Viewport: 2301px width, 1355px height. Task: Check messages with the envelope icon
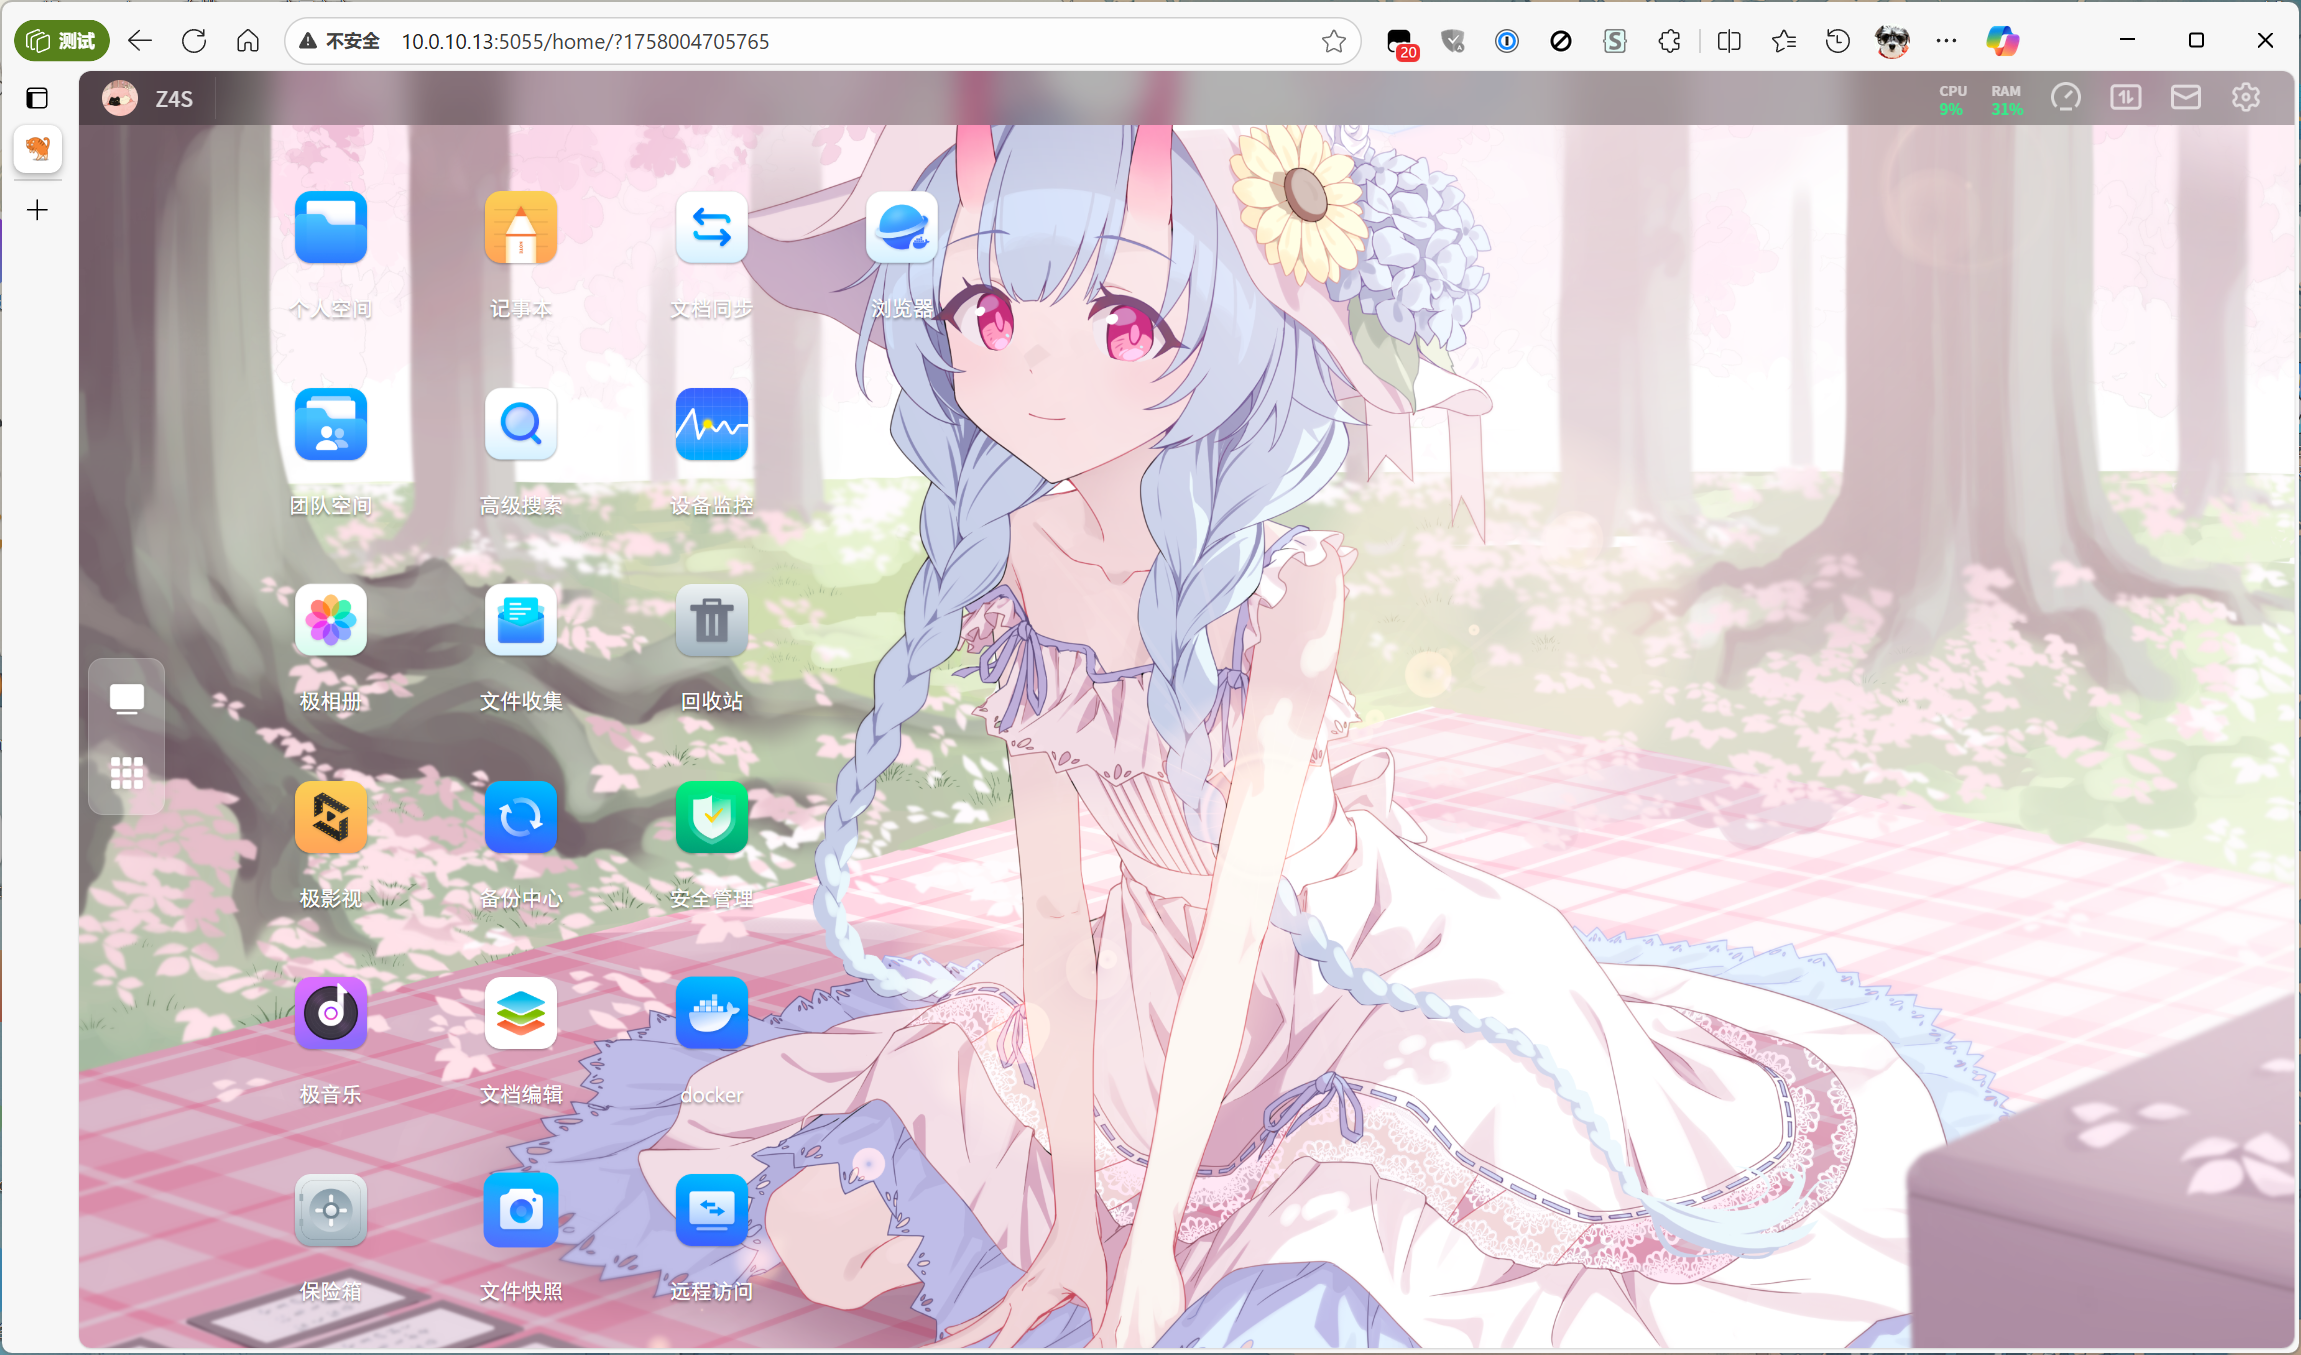(x=2185, y=97)
